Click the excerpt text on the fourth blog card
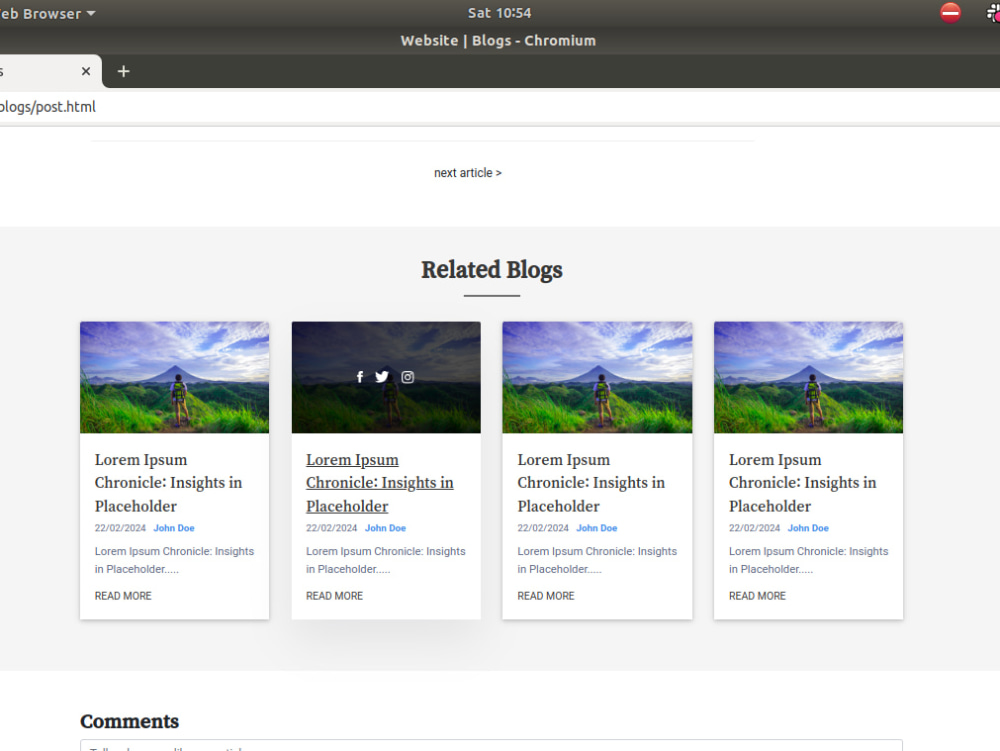This screenshot has width=1000, height=751. click(x=808, y=560)
